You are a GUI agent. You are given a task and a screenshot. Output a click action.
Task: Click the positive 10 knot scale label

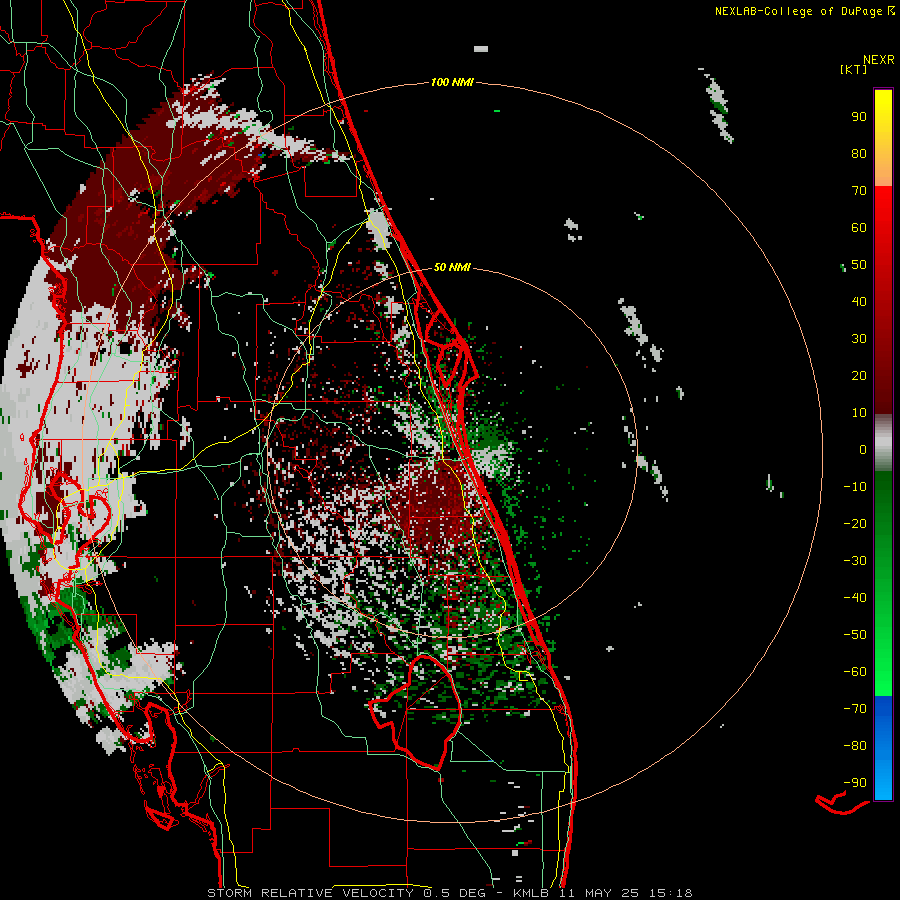tap(859, 413)
